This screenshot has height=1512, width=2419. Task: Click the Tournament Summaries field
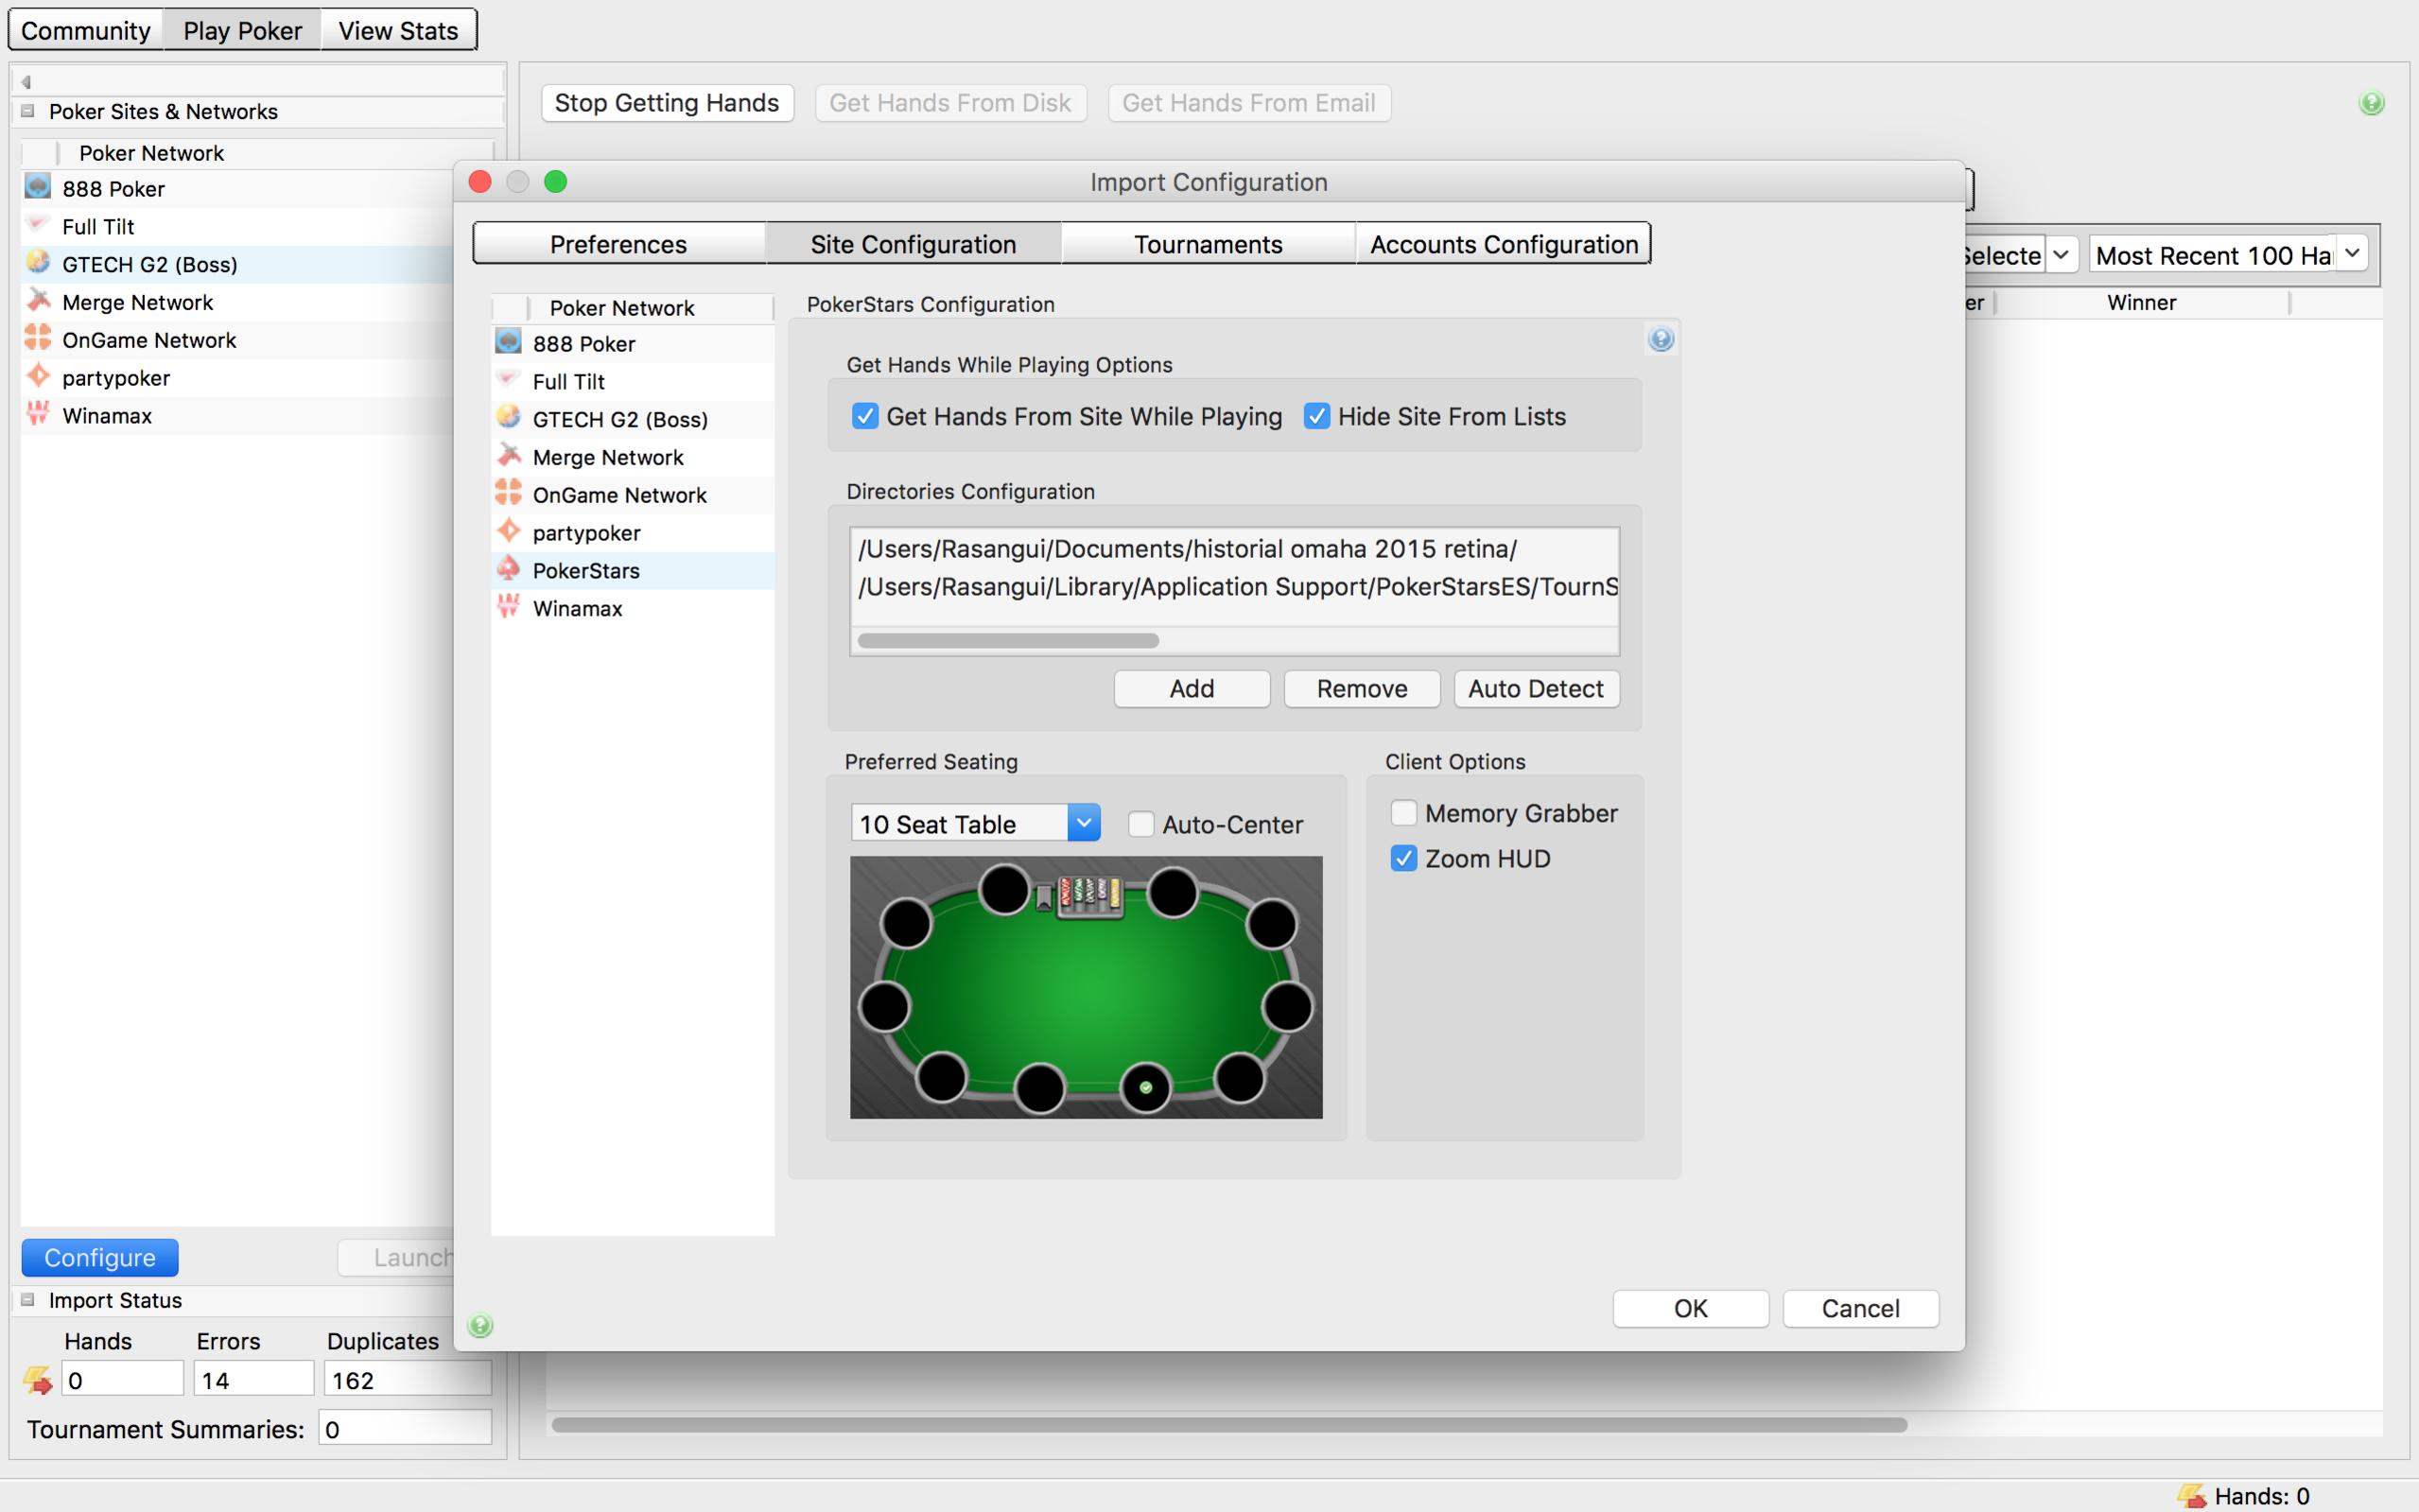point(405,1428)
